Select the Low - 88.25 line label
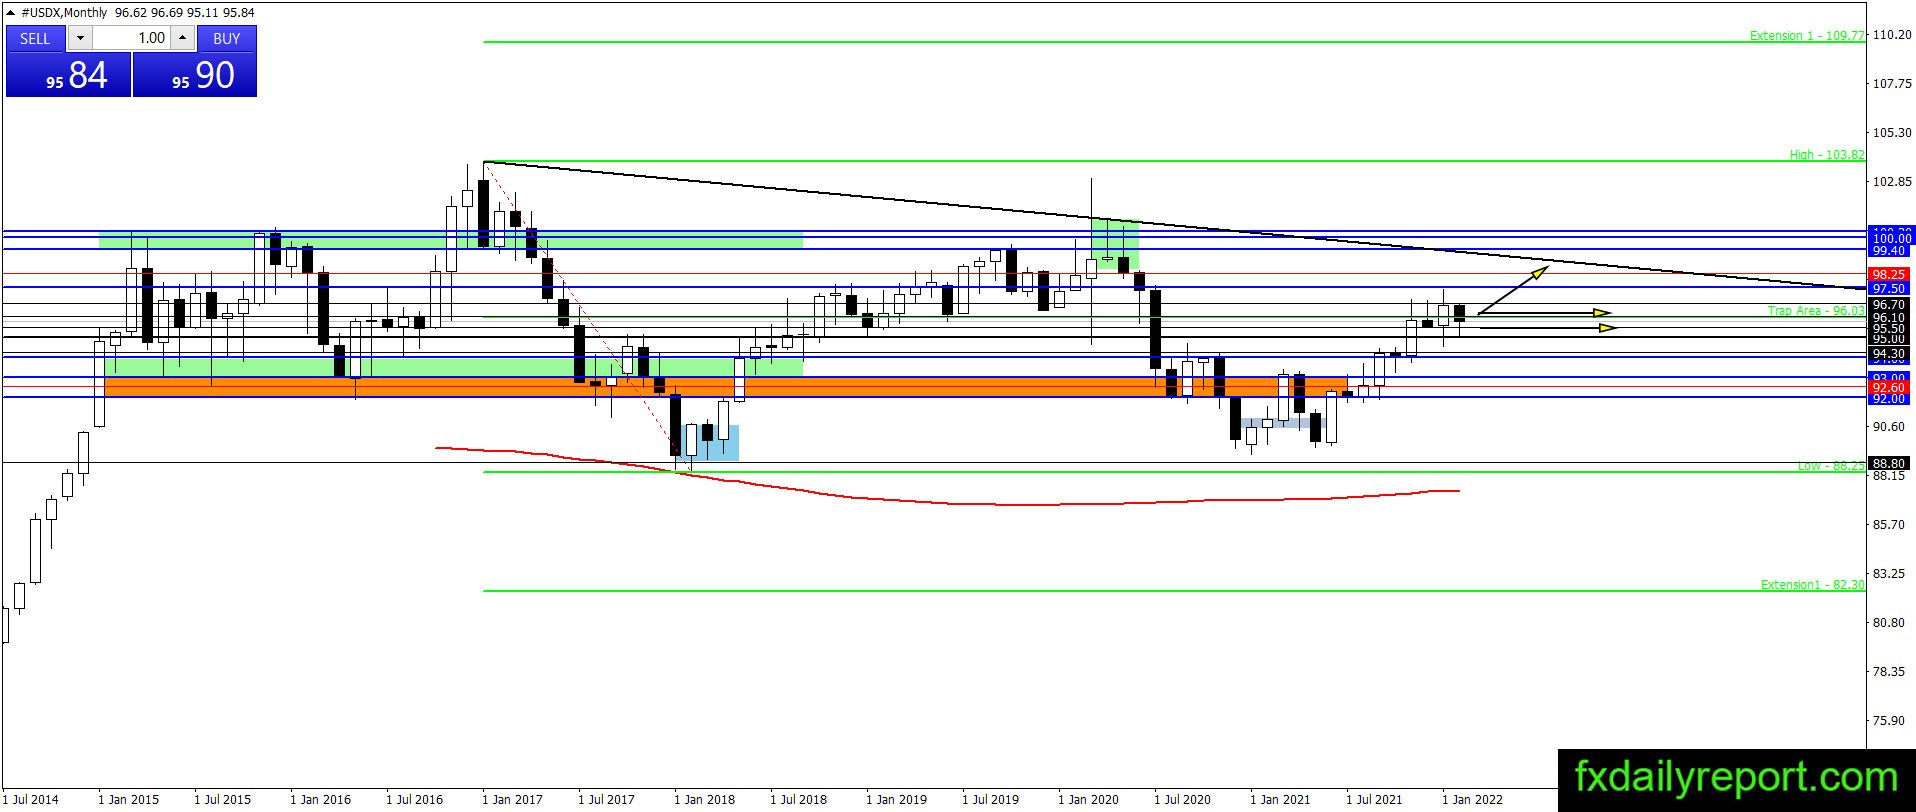Viewport: 1916px width, 812px height. (1830, 466)
